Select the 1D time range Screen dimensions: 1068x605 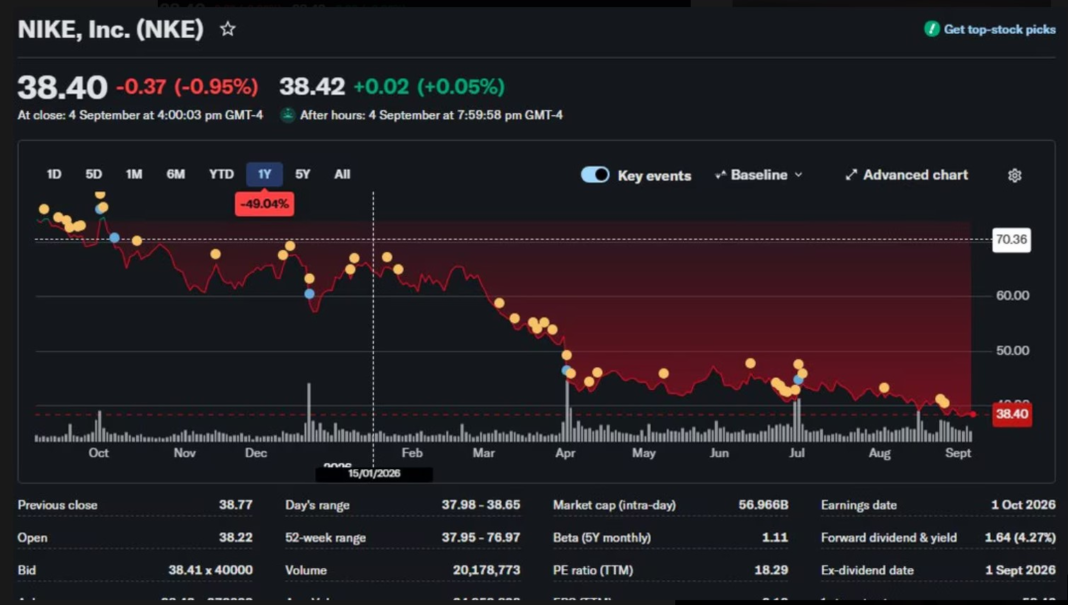point(54,174)
